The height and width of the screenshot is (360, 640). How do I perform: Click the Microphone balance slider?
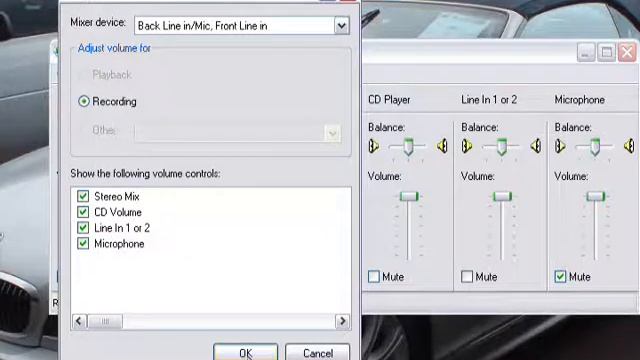point(595,147)
